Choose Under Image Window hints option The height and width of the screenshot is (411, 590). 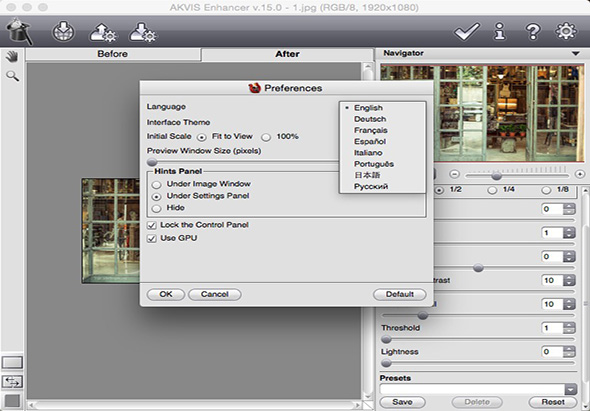(157, 185)
